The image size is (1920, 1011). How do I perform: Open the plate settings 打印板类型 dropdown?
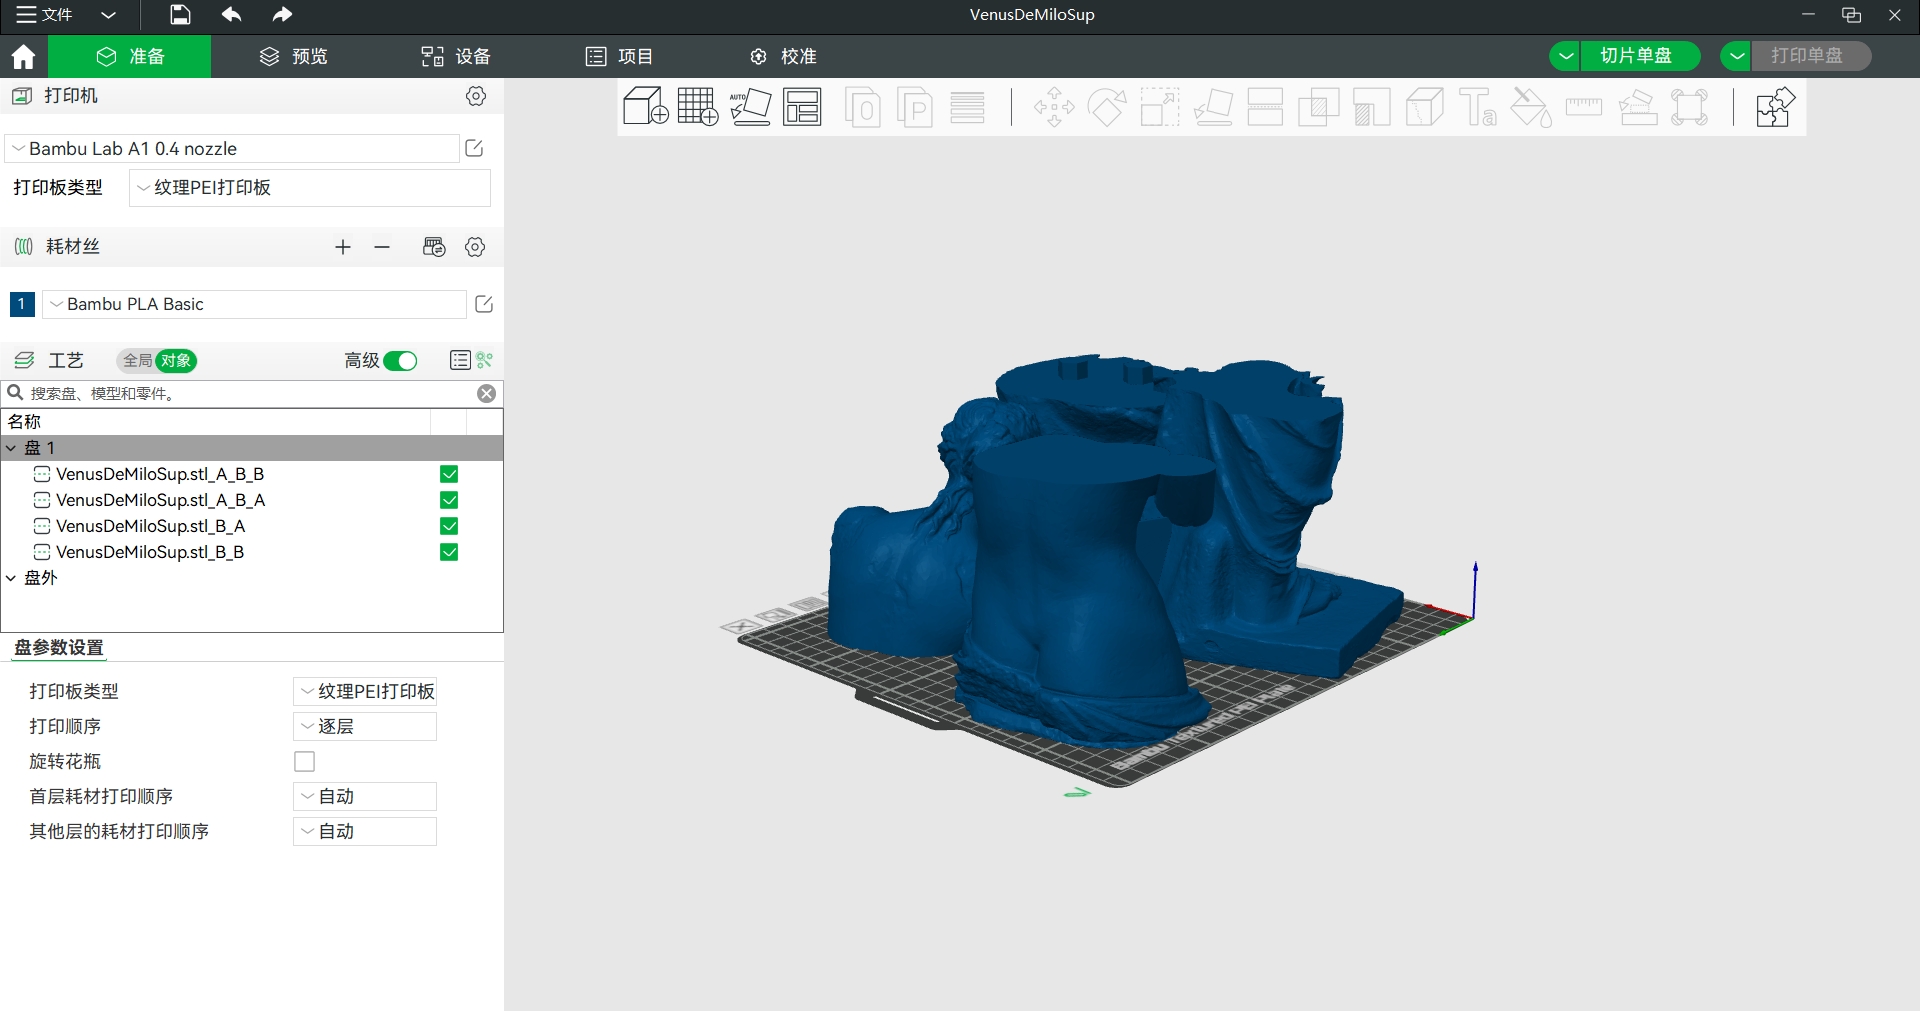[365, 692]
